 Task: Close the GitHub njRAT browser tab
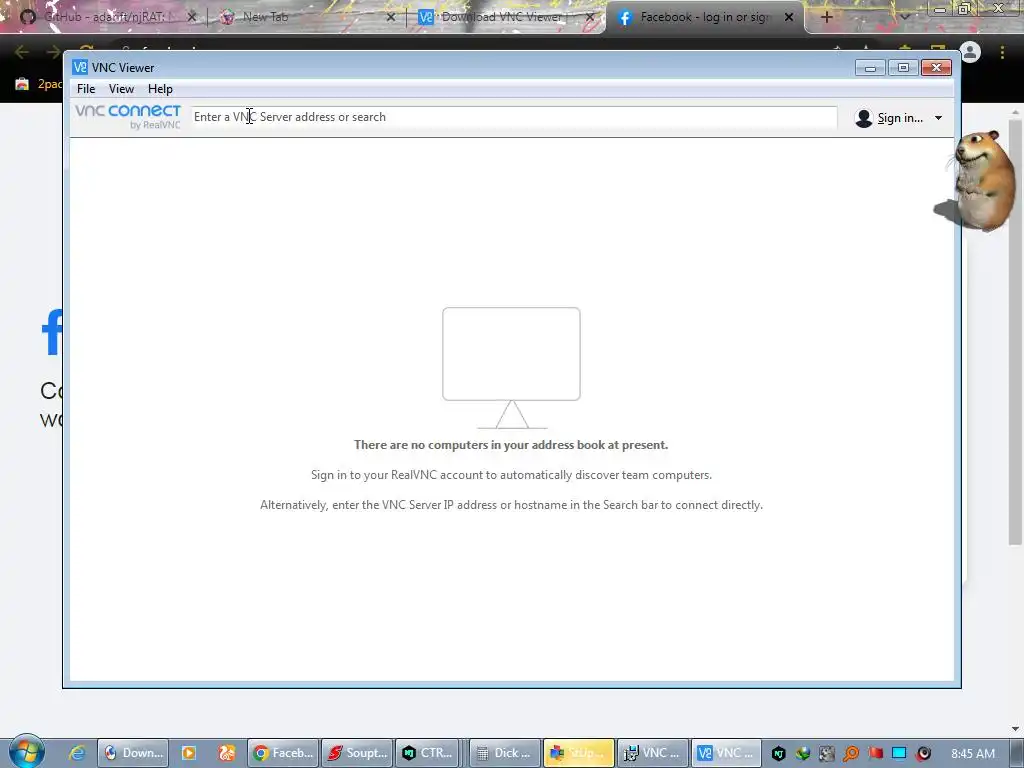191,17
